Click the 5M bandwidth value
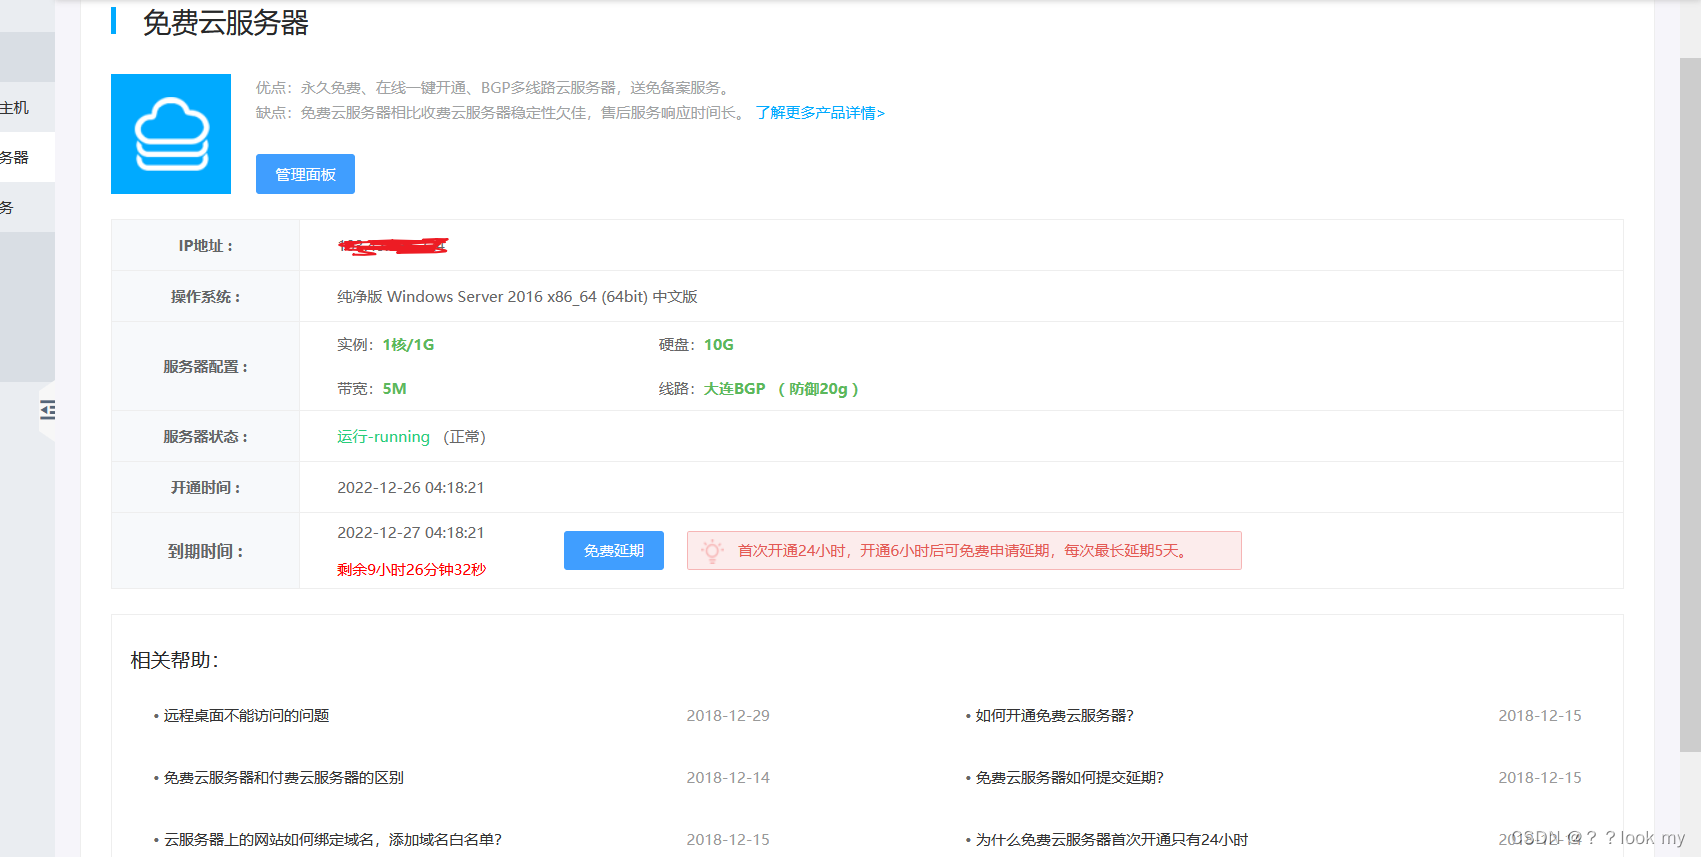Image resolution: width=1701 pixels, height=857 pixels. 394,389
